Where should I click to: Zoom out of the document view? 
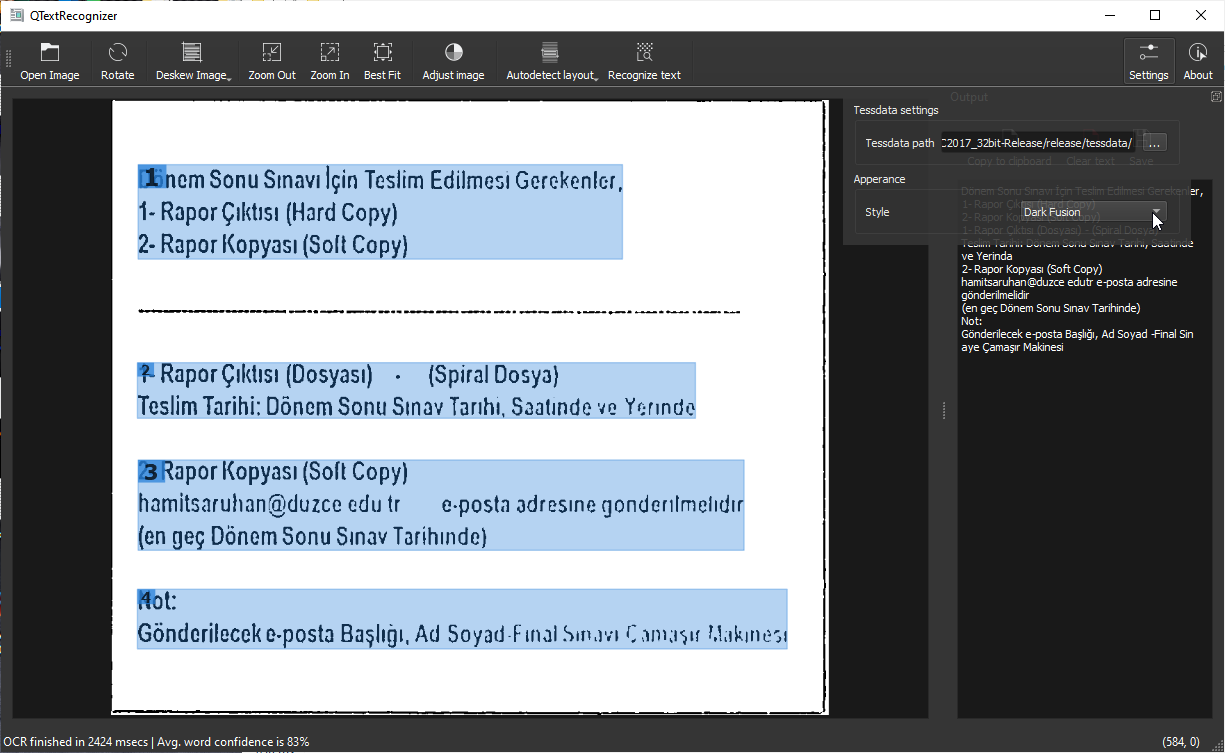click(x=272, y=62)
